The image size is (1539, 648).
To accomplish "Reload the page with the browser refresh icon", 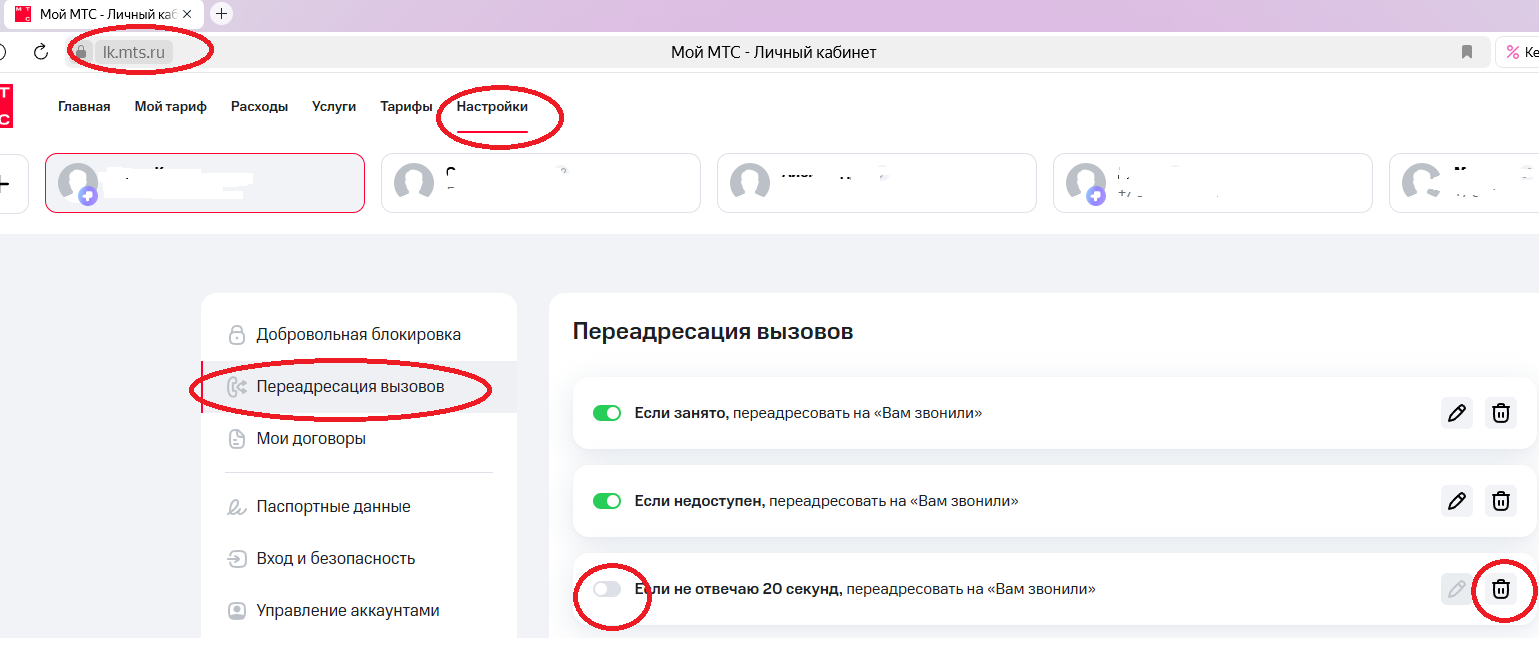I will pos(41,52).
